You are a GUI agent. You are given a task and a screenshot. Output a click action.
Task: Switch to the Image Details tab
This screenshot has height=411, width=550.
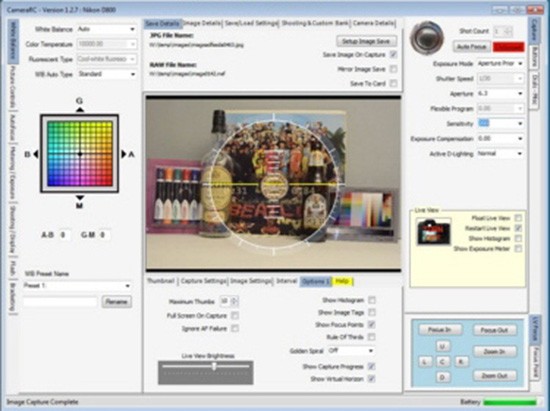(x=202, y=23)
